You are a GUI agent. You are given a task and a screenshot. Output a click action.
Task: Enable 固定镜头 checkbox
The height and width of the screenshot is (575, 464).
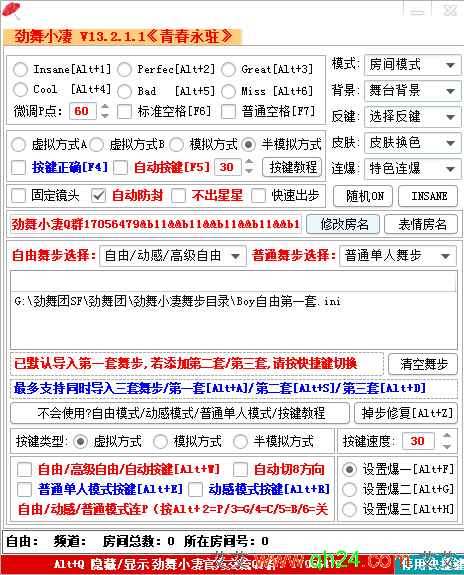click(x=18, y=196)
